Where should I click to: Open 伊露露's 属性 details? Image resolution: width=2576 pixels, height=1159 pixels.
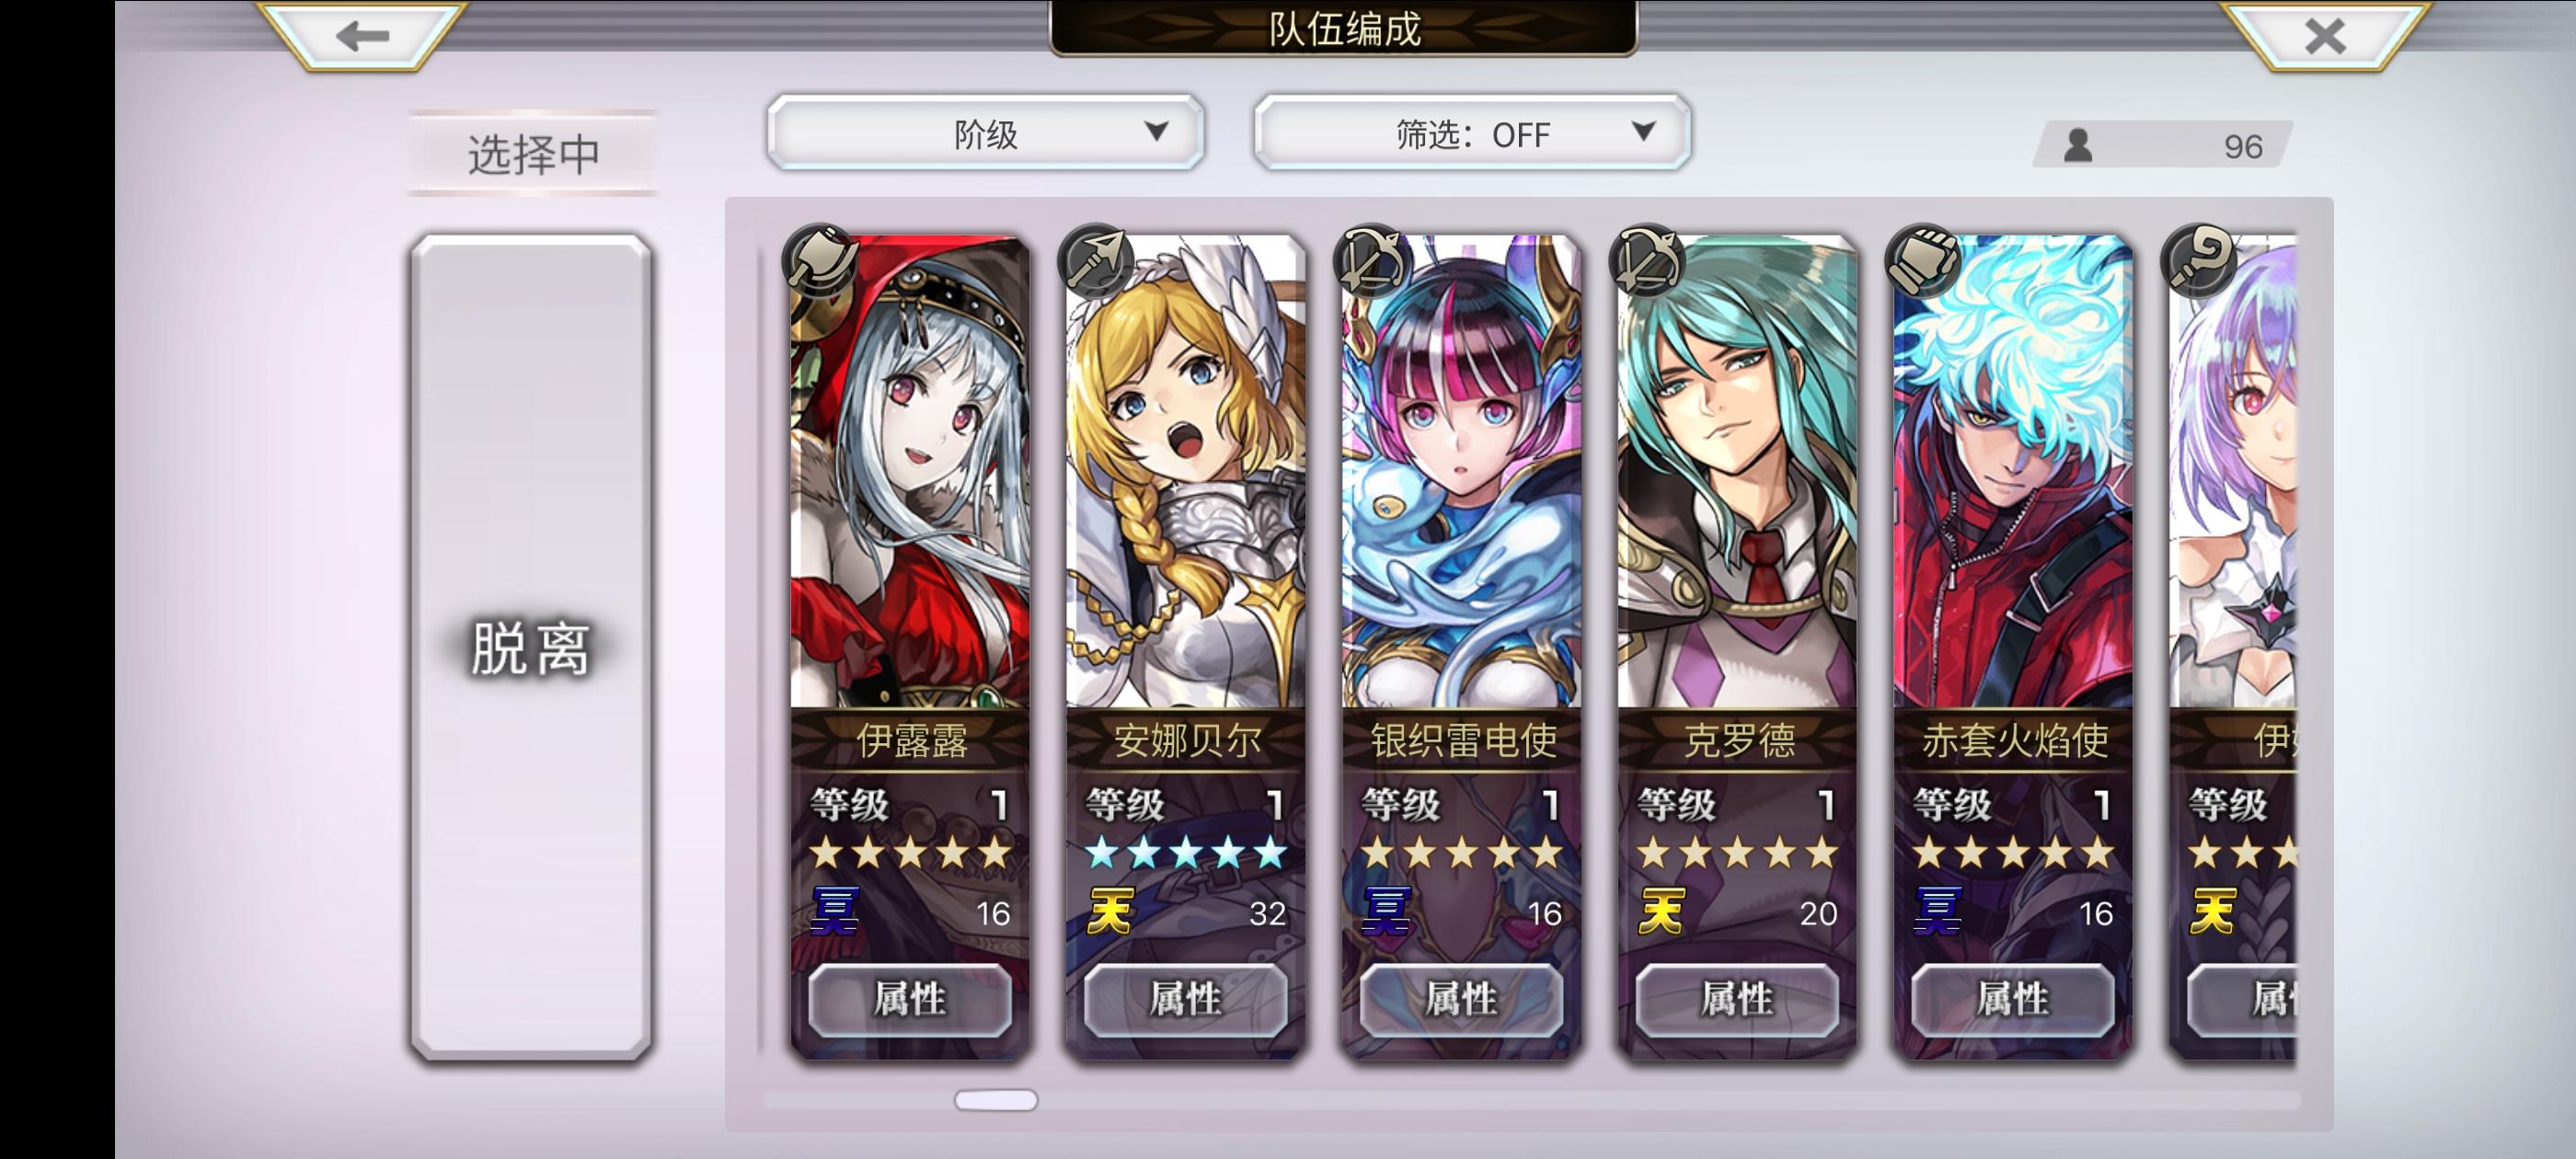tap(910, 999)
